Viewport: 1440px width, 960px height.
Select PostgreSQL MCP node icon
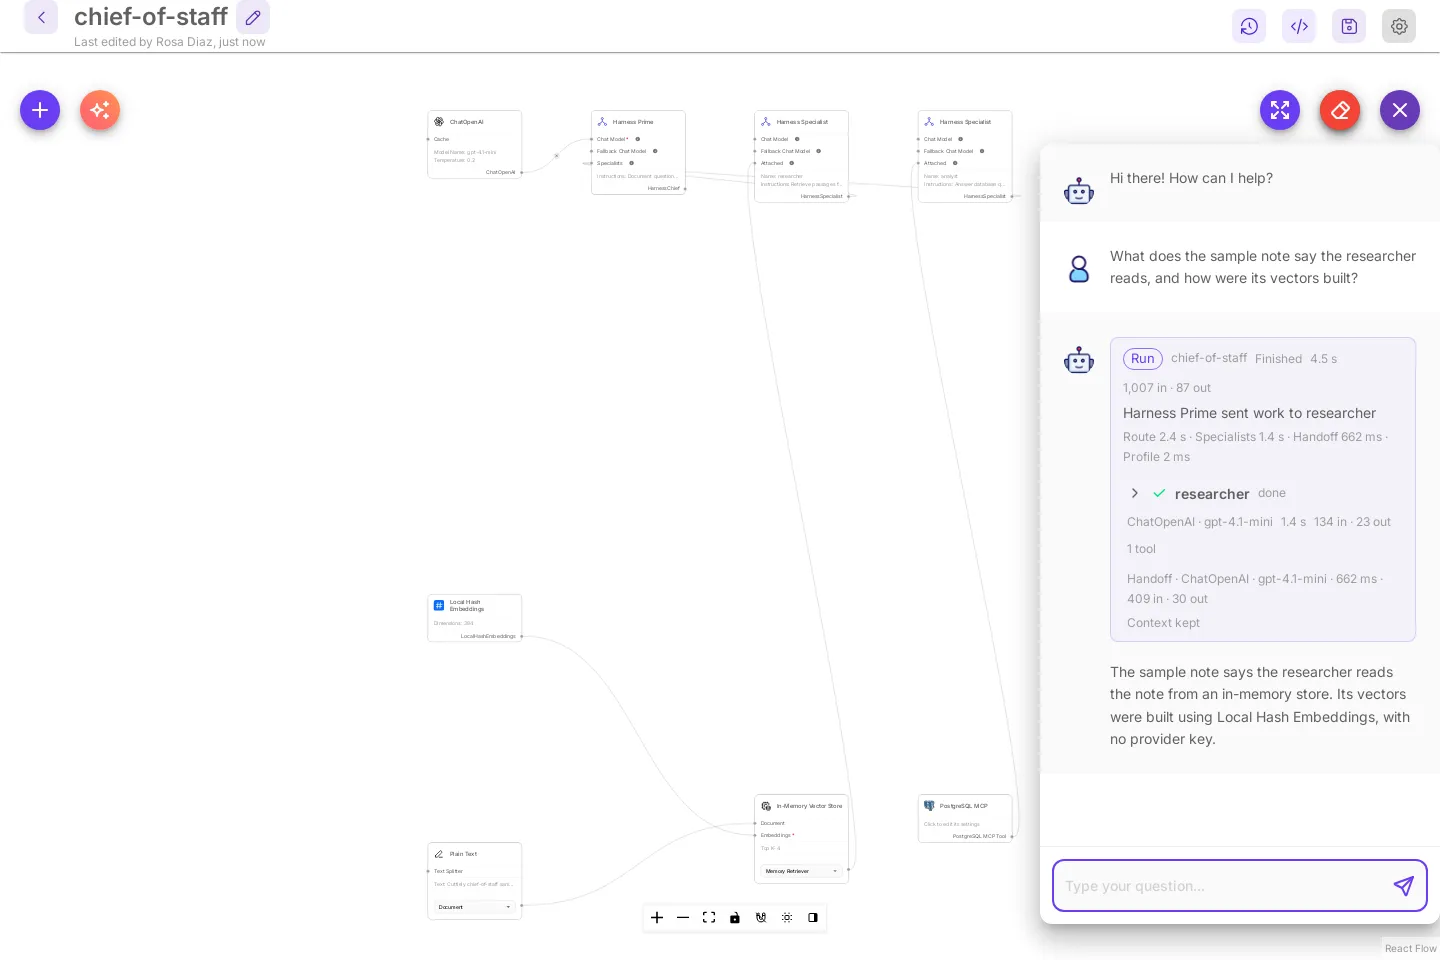pos(929,806)
